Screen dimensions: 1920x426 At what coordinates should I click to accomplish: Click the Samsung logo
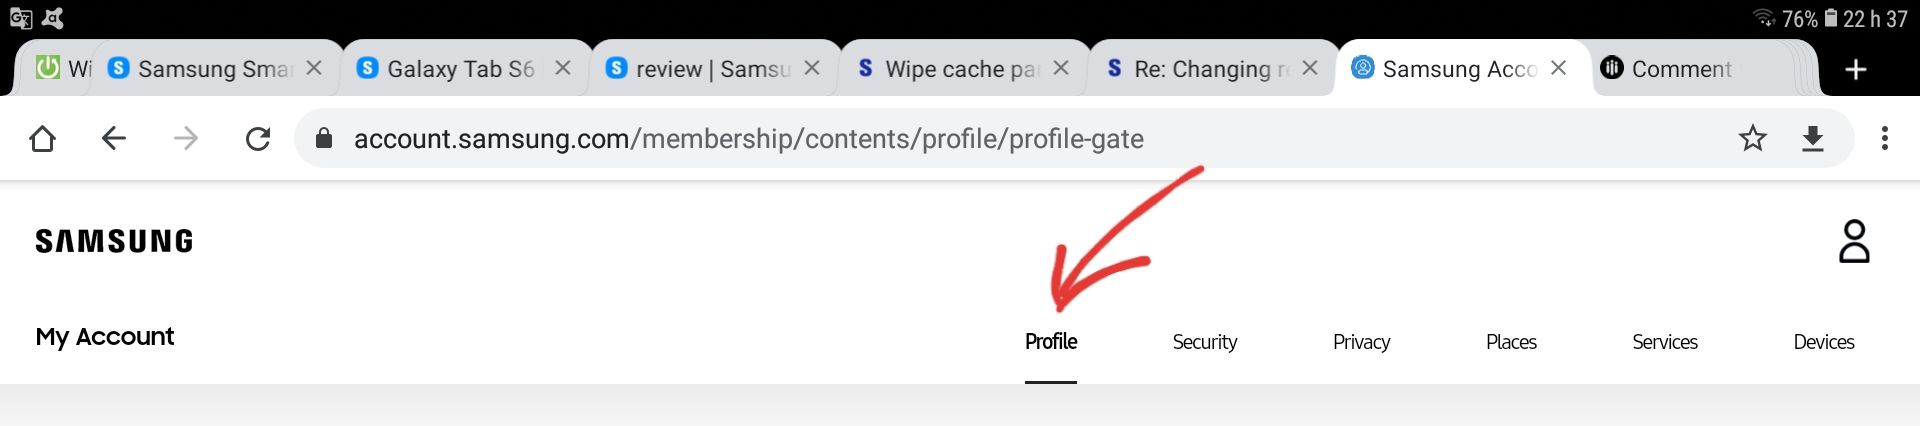(114, 241)
